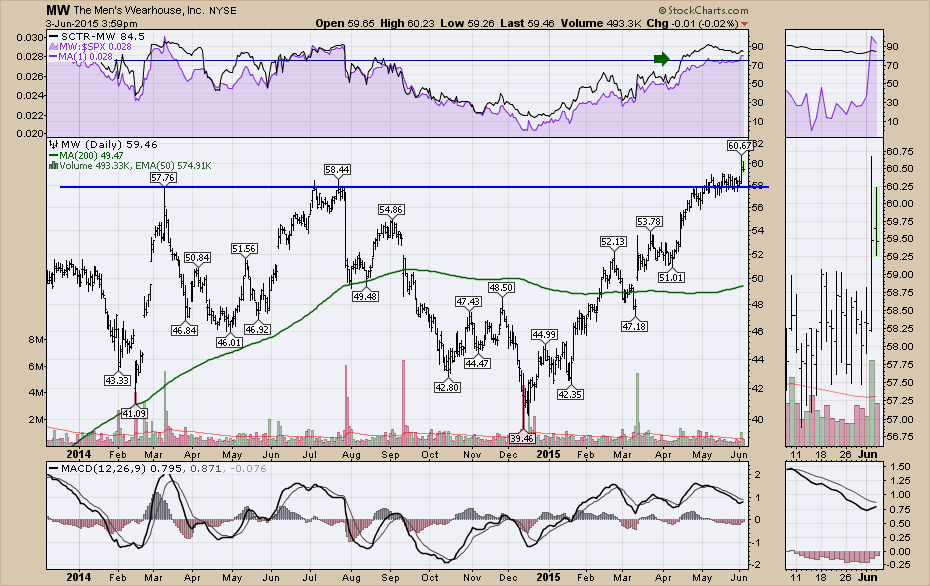Click the 50.84 price peak label
Screen dimensions: 930x586
[197, 257]
